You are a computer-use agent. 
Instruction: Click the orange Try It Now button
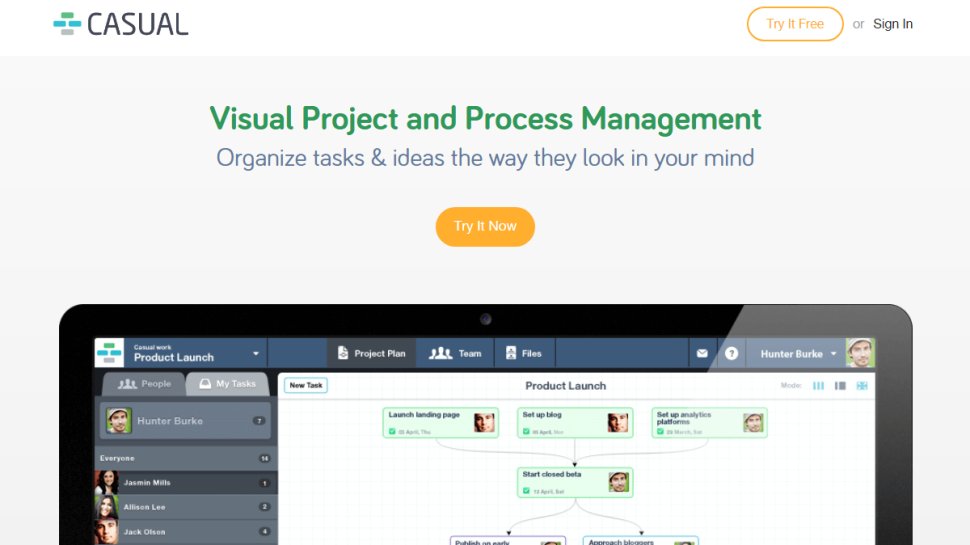(485, 226)
